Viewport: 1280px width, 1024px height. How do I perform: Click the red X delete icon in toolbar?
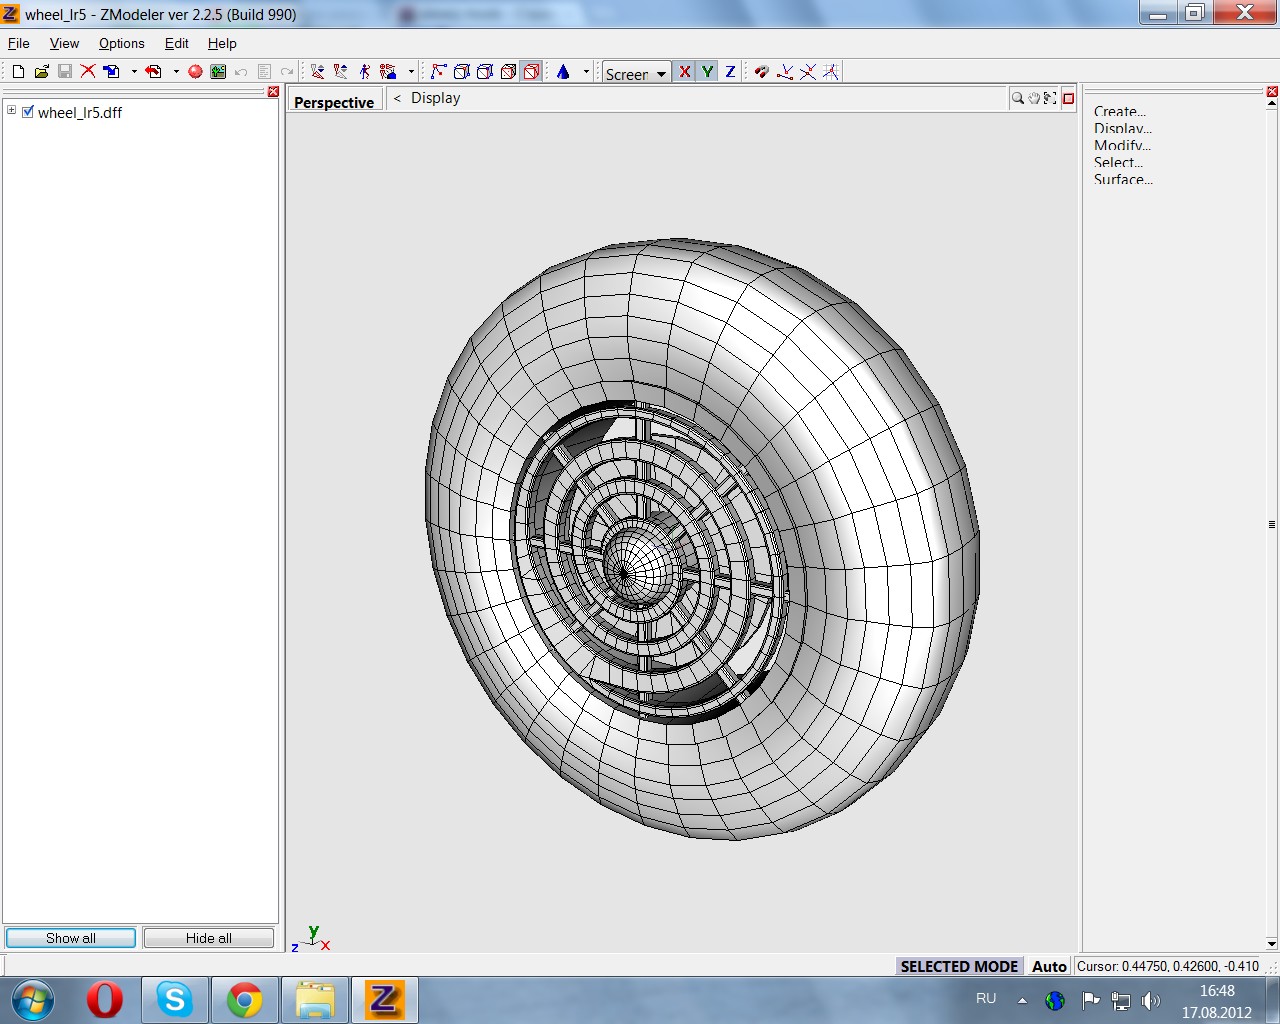[88, 72]
